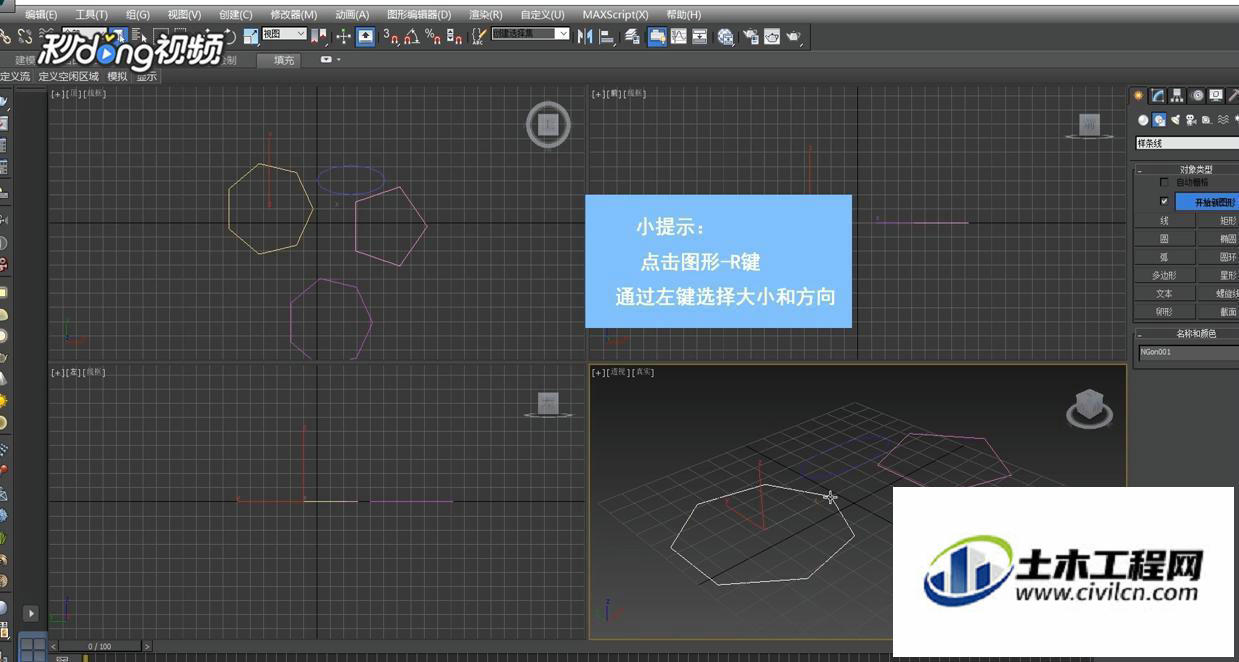1239x662 pixels.
Task: Toggle the spinner snap icon
Action: pos(455,37)
